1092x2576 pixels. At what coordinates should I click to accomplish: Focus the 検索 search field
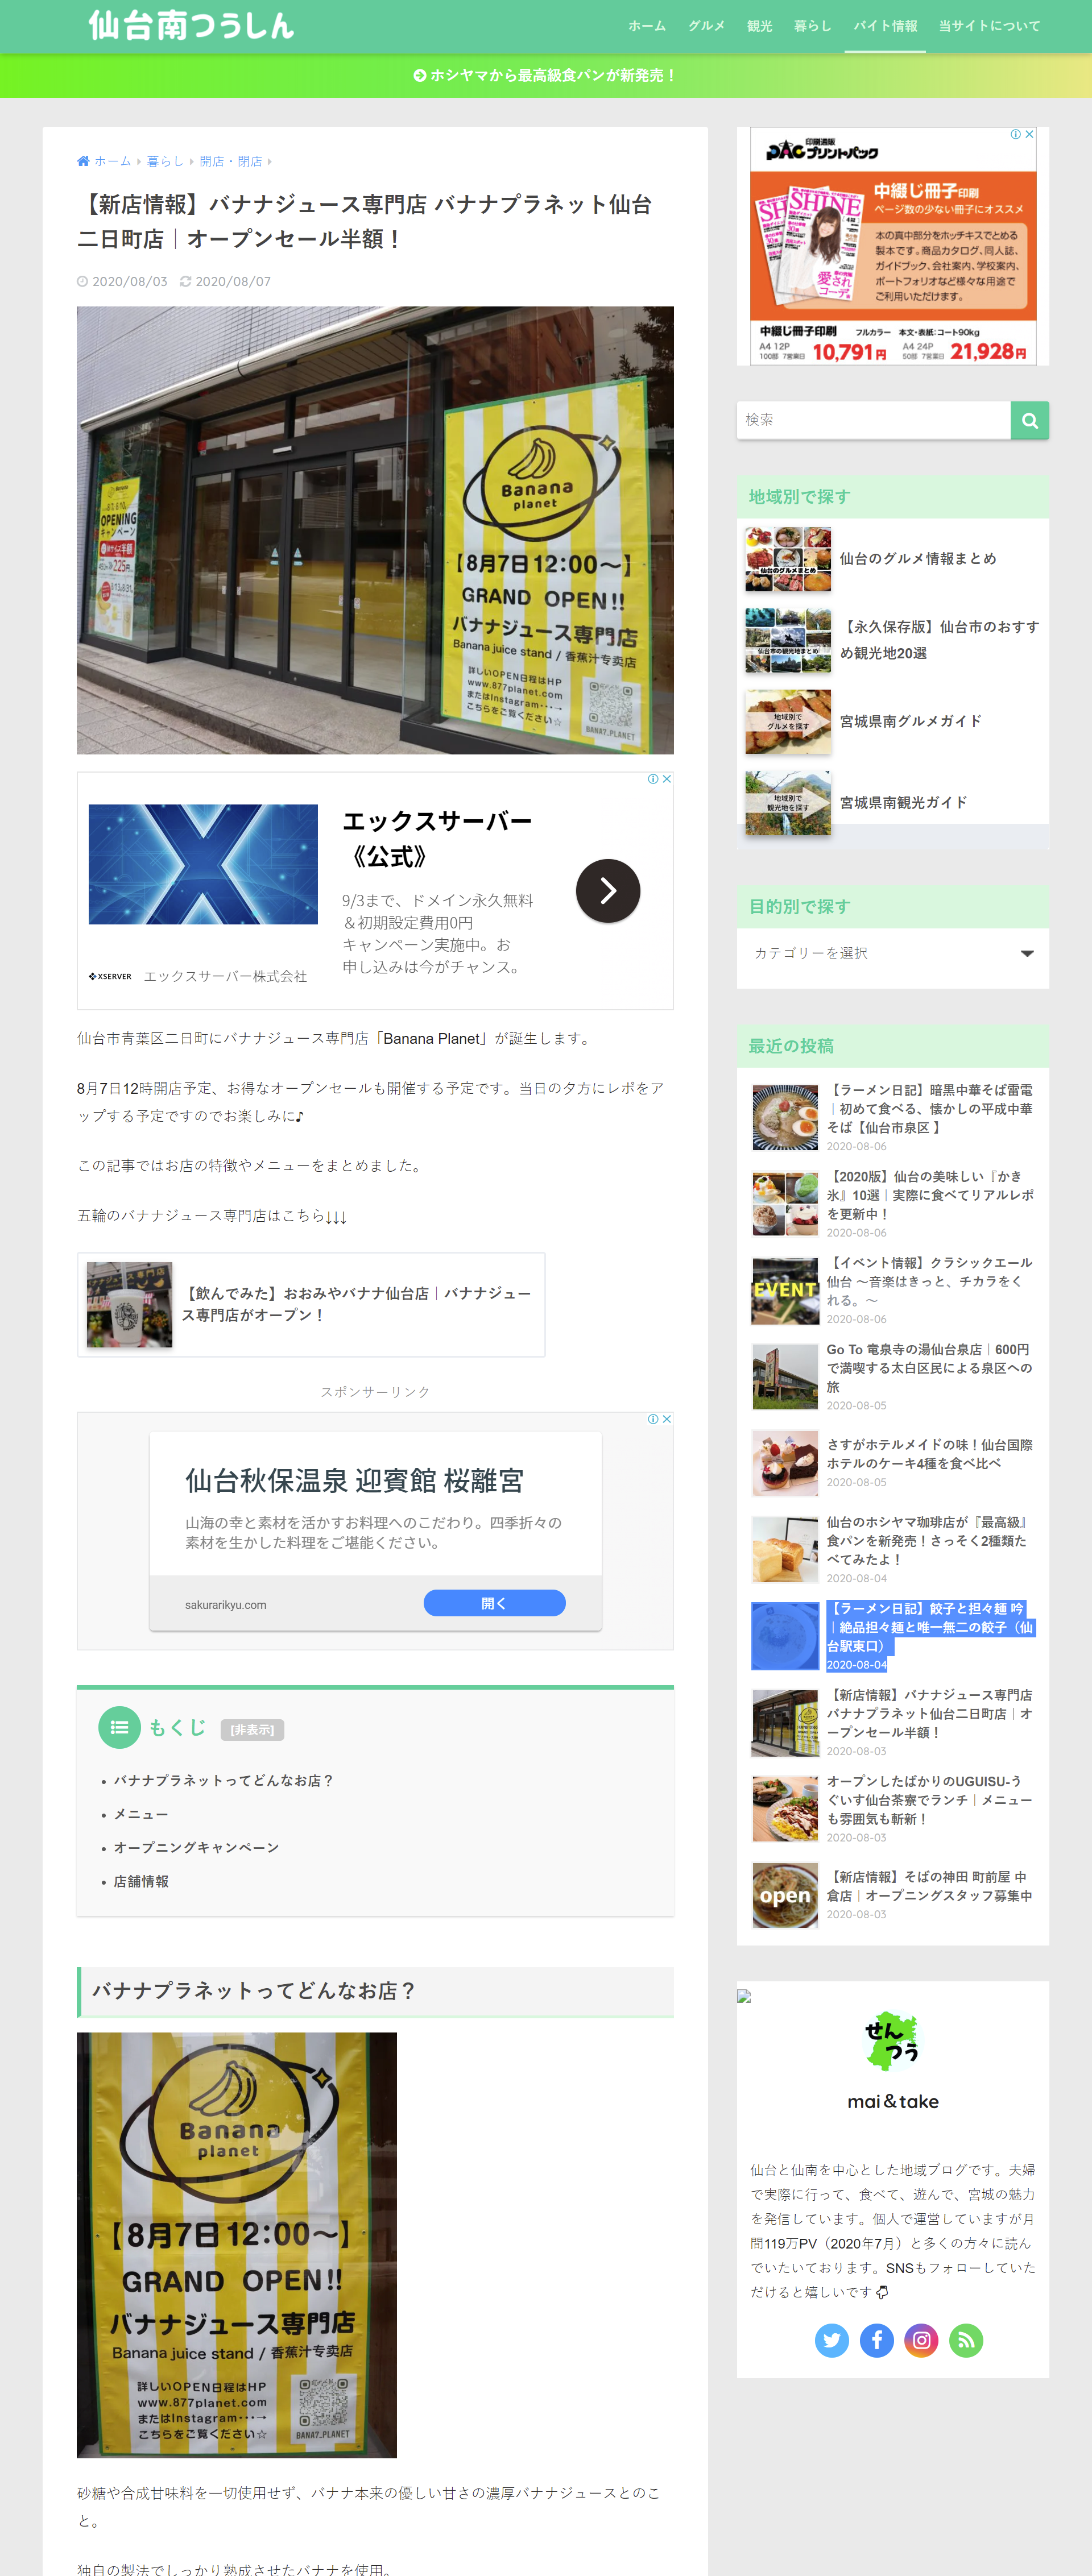873,420
